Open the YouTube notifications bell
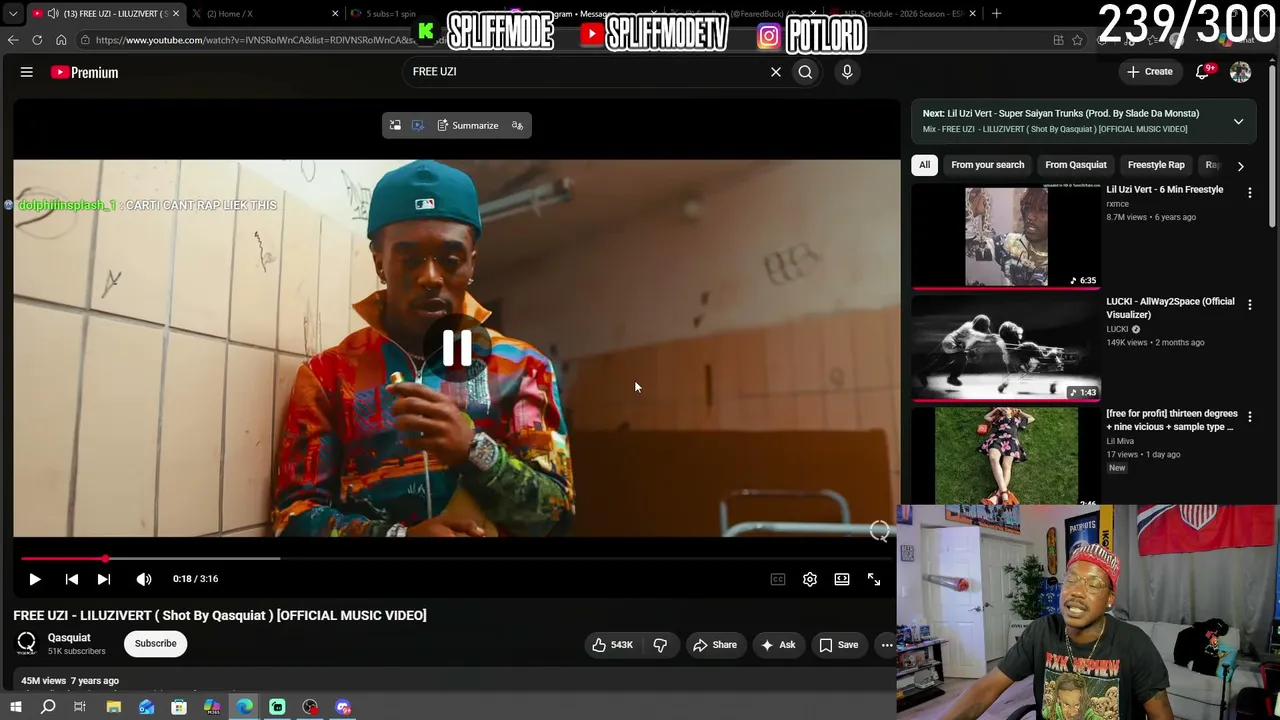This screenshot has width=1280, height=720. (x=1204, y=72)
